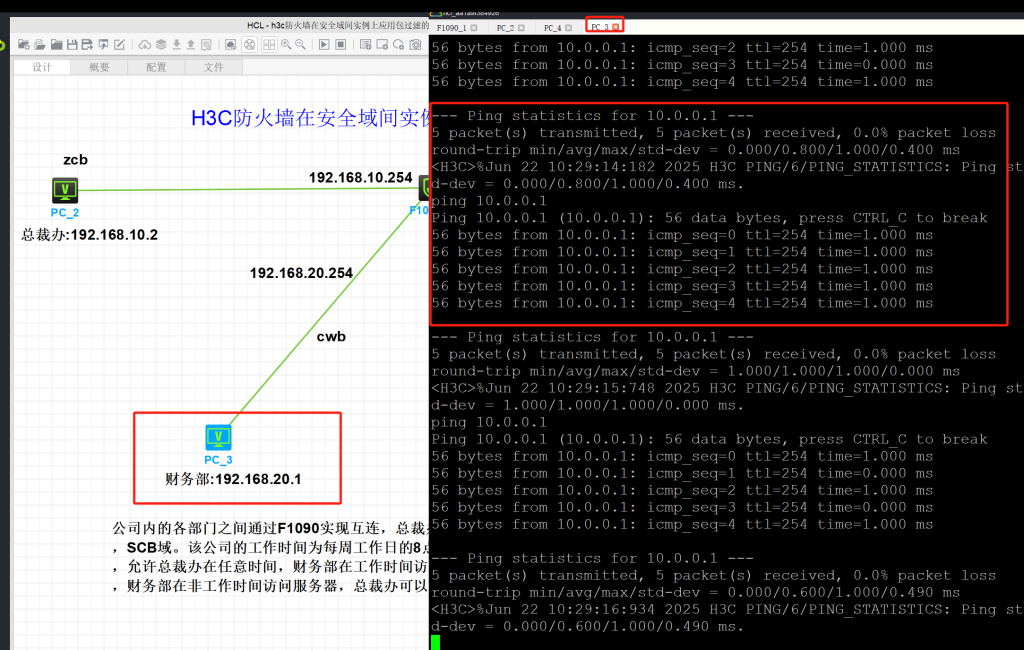Toggle the canvas grid display icon
The width and height of the screenshot is (1024, 650).
pyautogui.click(x=269, y=44)
